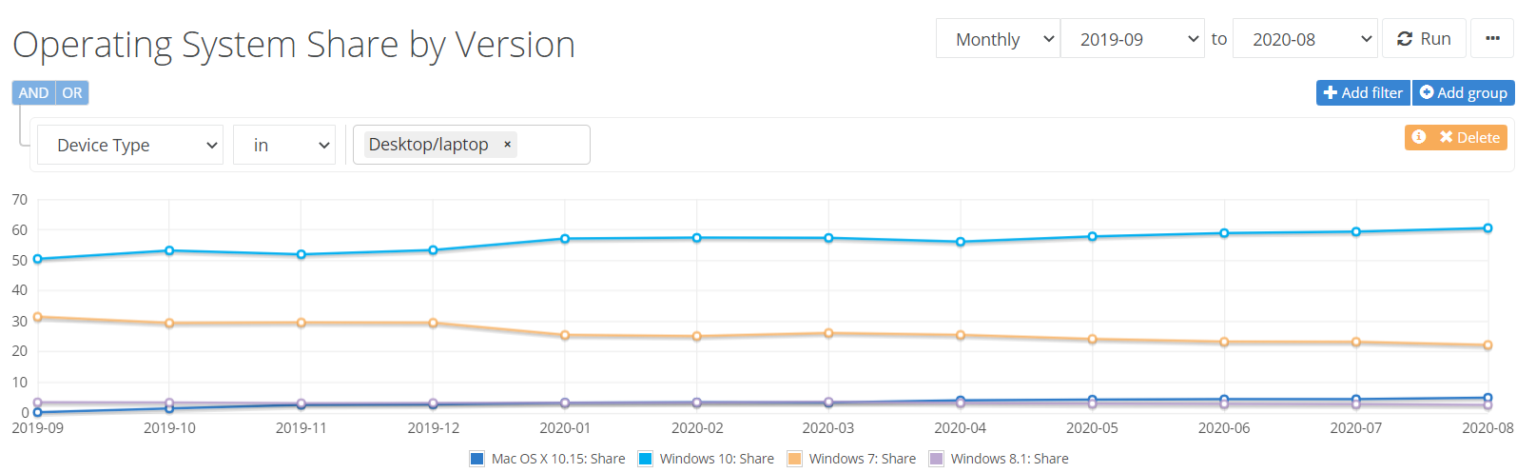Add a new filter group
The height and width of the screenshot is (473, 1536).
(x=1463, y=93)
